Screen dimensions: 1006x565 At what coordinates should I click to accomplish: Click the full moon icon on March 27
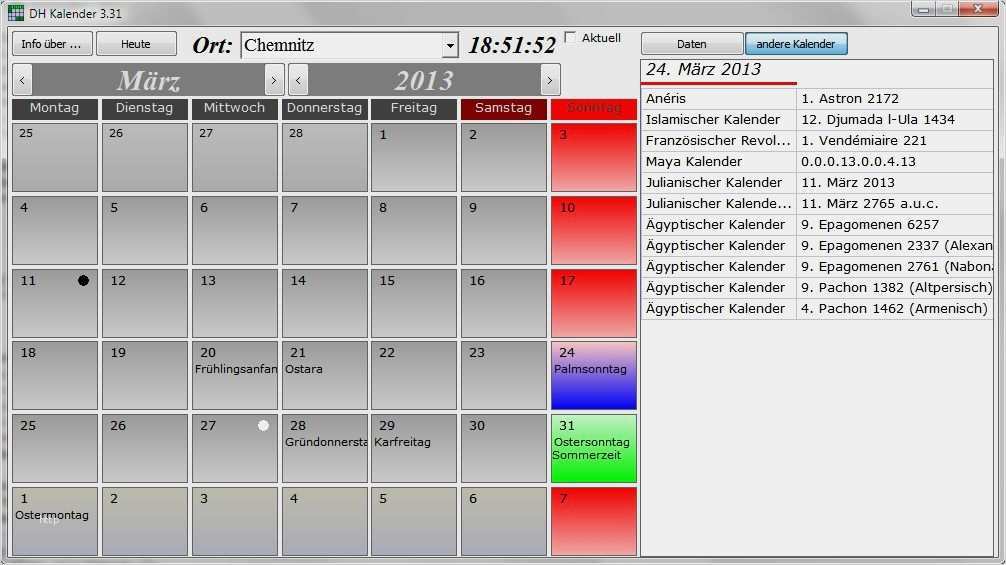point(263,425)
